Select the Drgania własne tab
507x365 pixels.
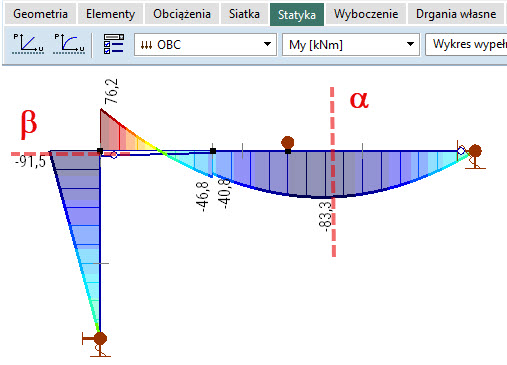(x=456, y=14)
